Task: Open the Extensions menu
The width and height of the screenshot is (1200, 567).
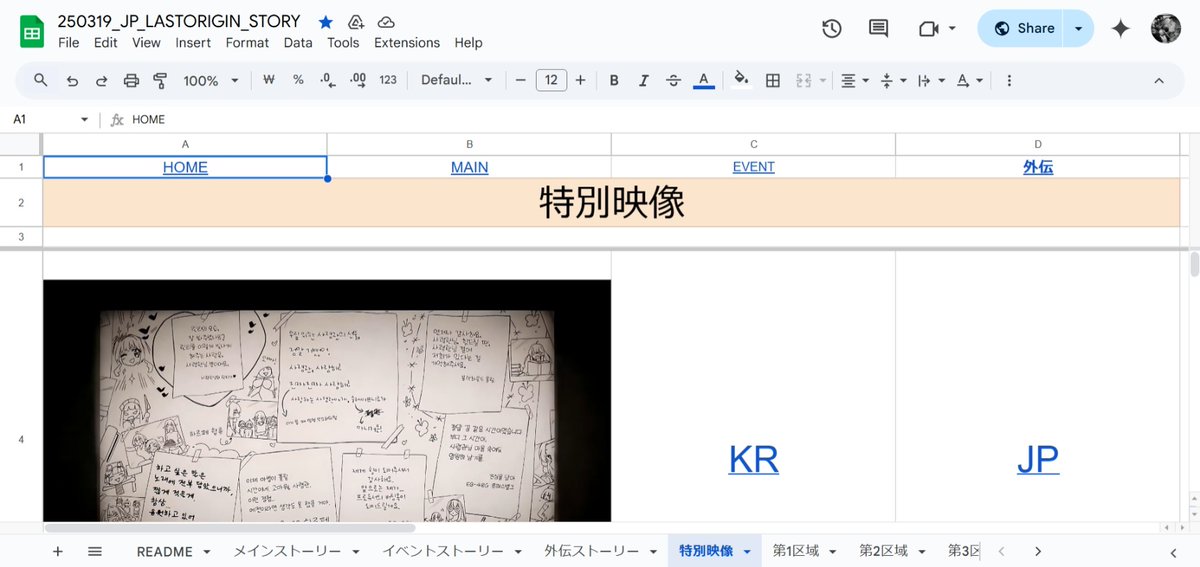Action: (407, 43)
